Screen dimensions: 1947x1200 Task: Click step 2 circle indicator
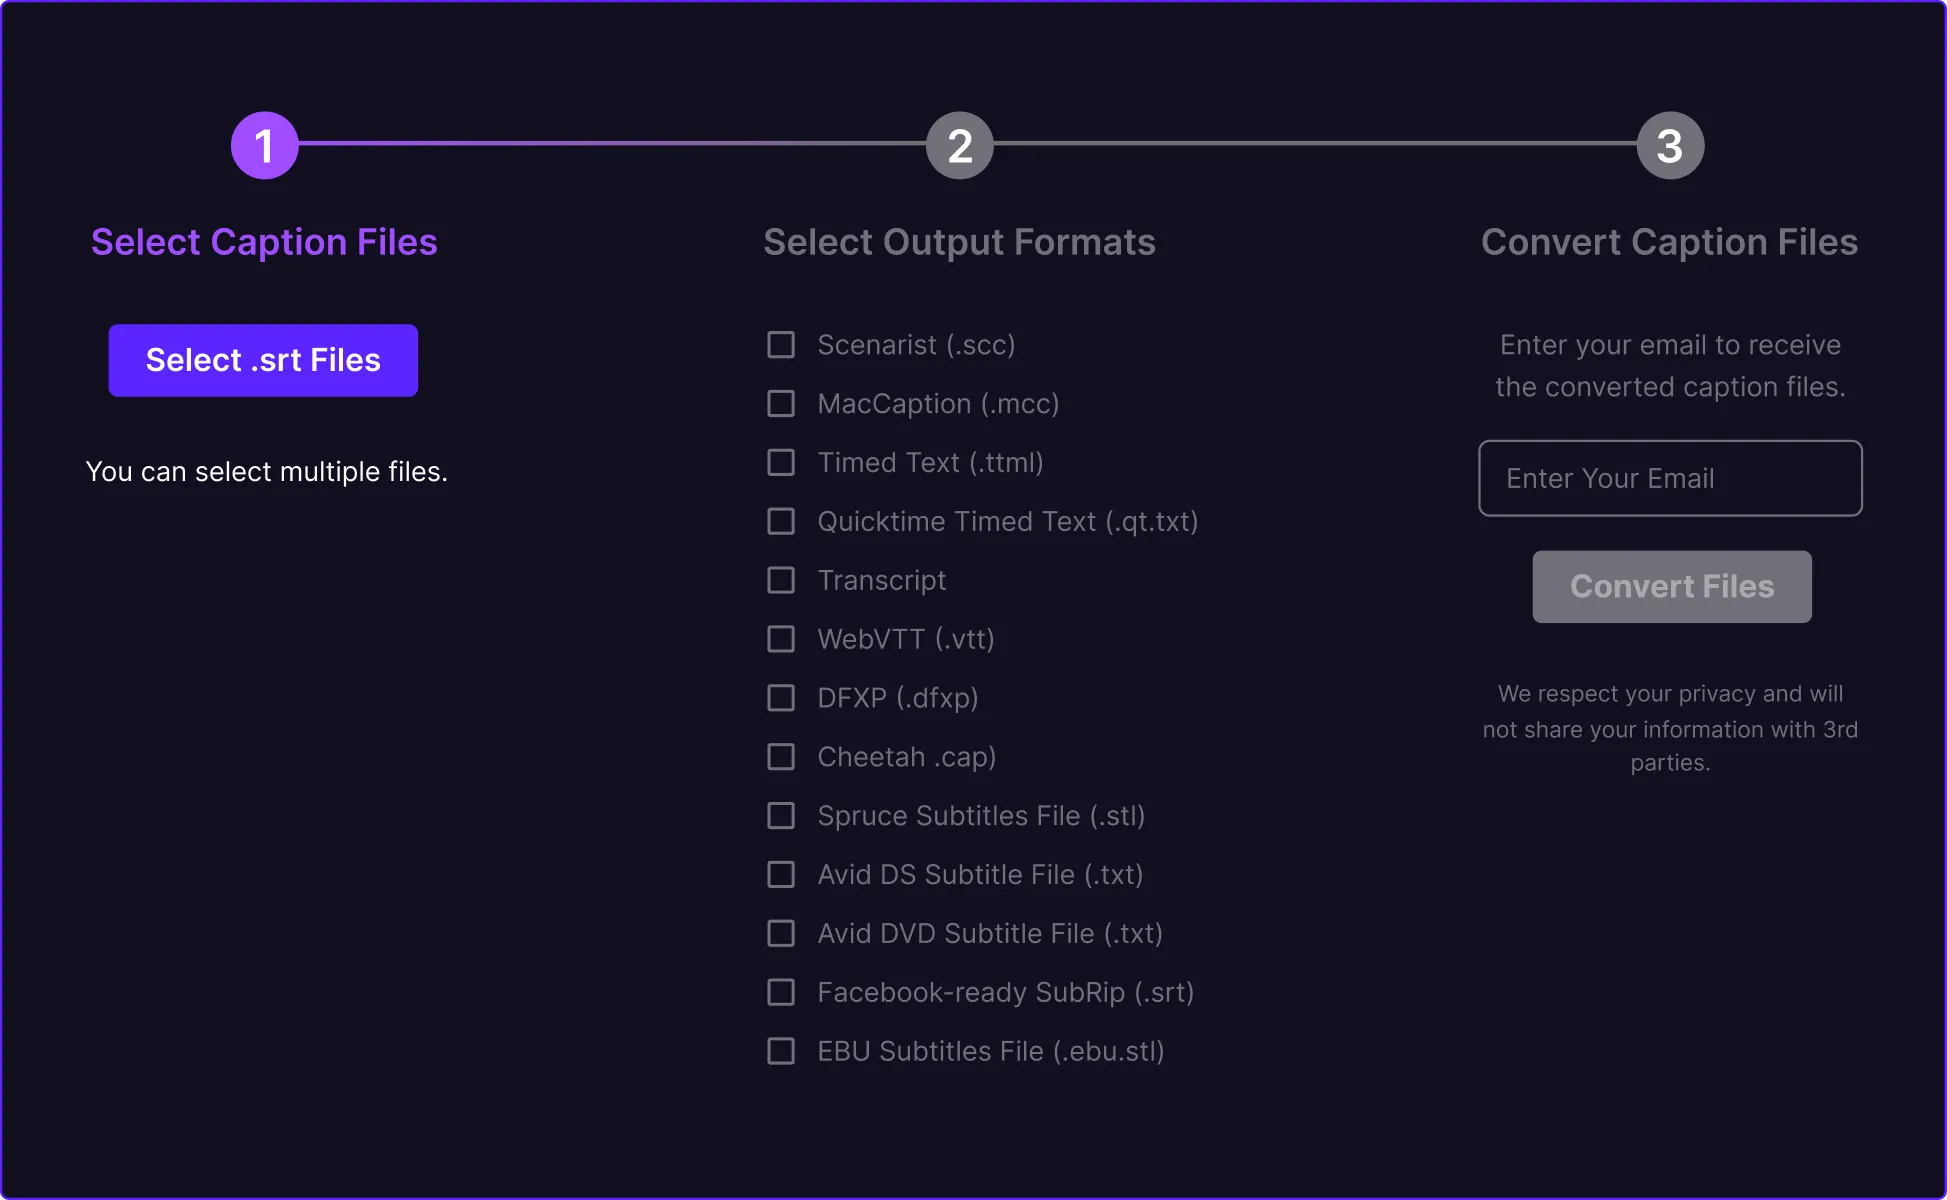[x=959, y=144]
